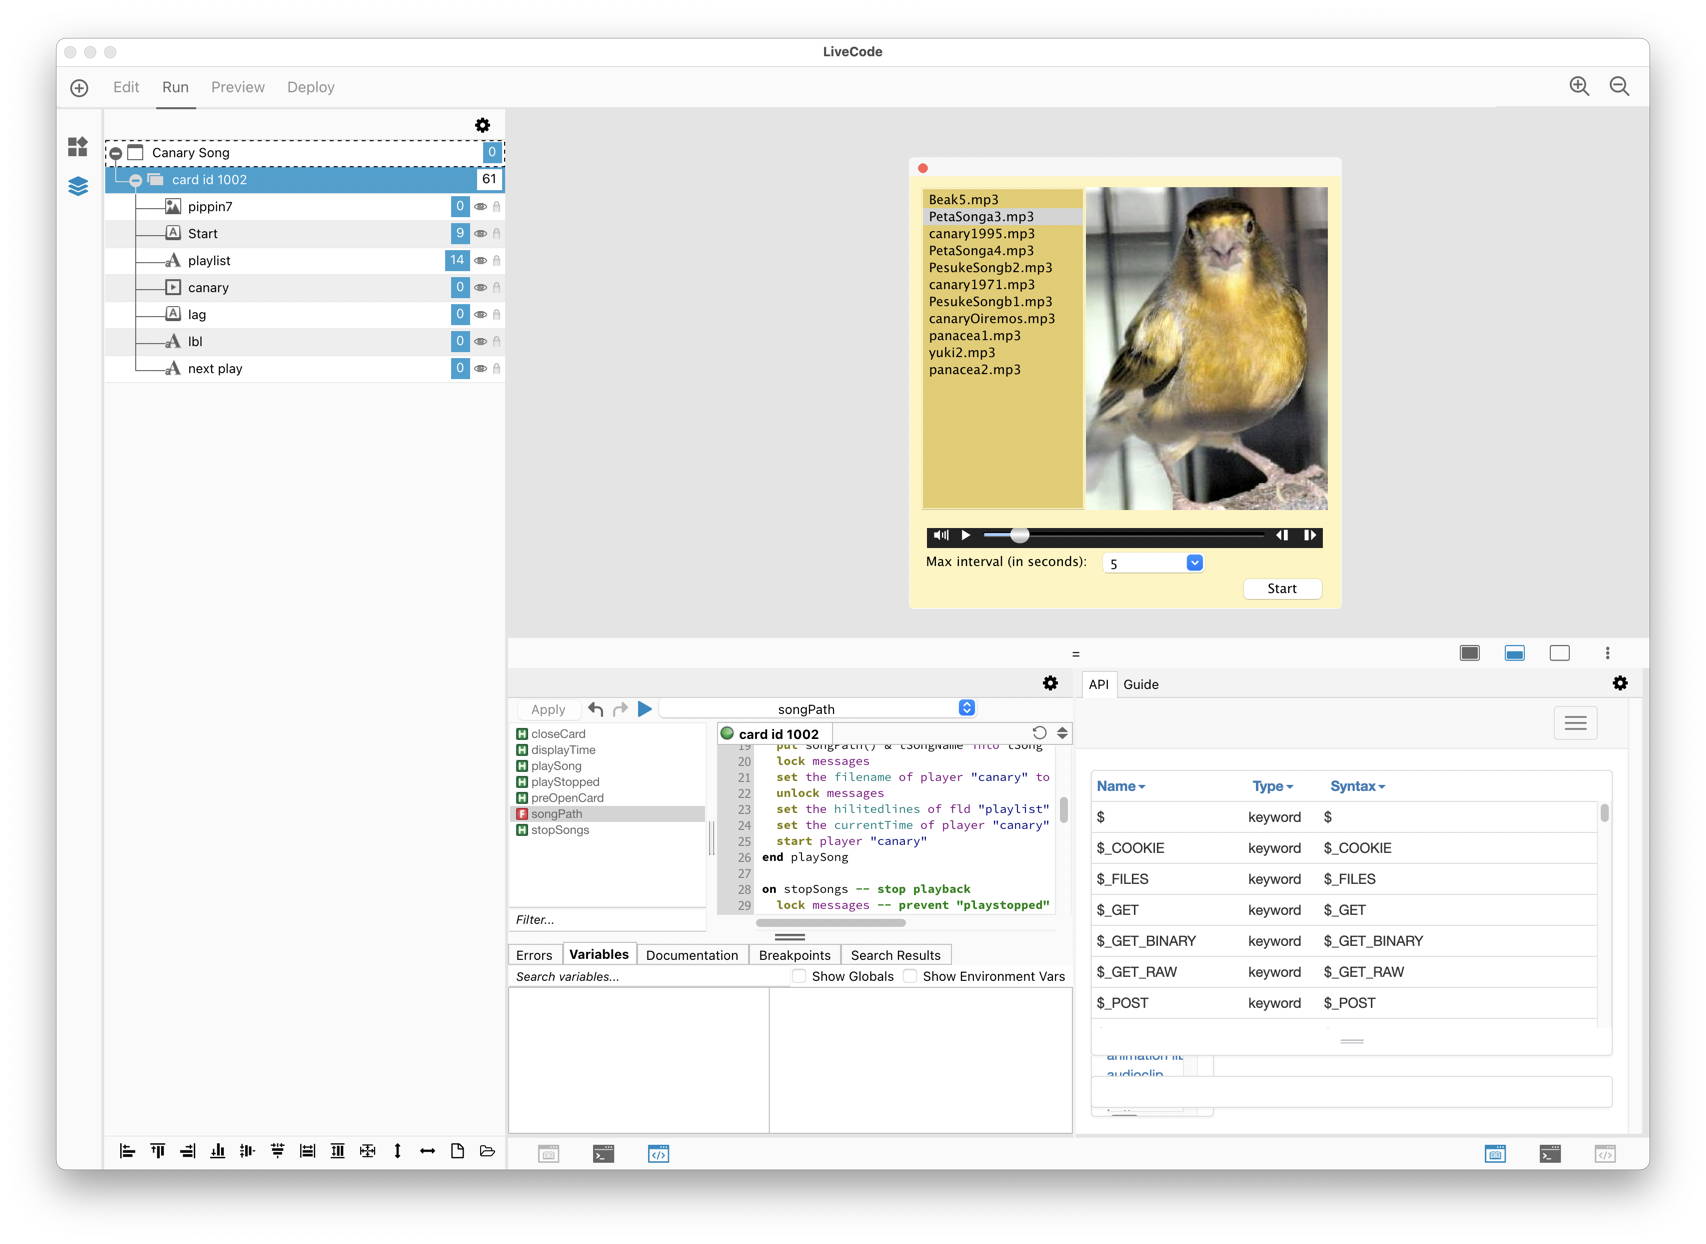This screenshot has height=1244, width=1706.
Task: Click the Start button in the app preview
Action: (1281, 589)
